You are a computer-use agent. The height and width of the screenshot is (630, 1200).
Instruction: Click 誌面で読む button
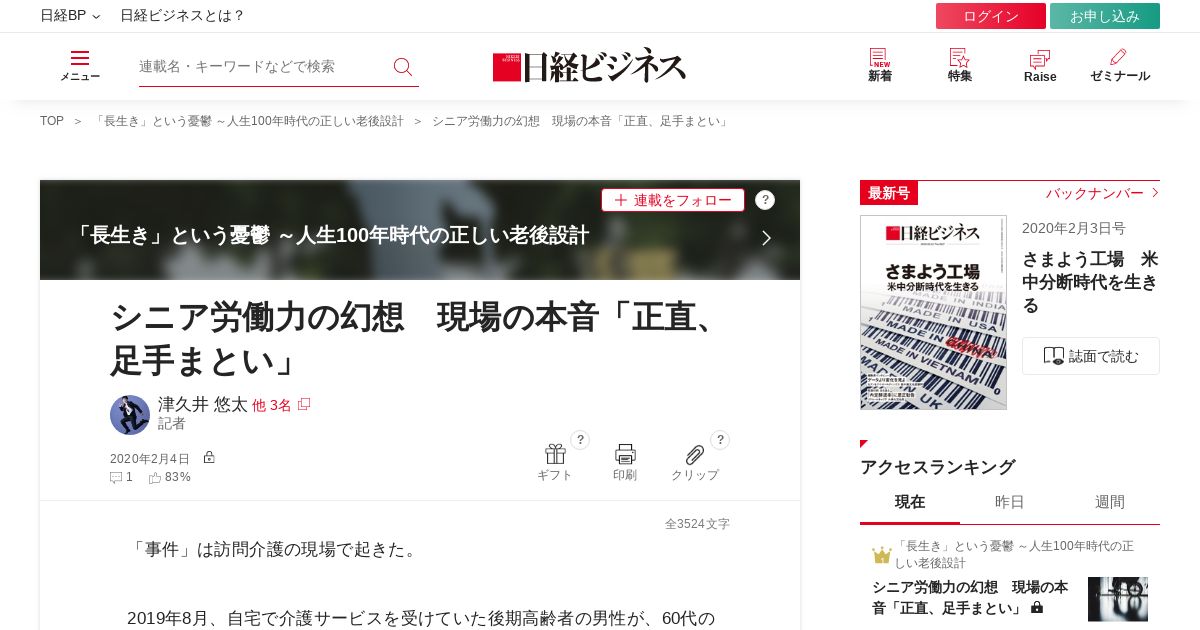pyautogui.click(x=1091, y=356)
